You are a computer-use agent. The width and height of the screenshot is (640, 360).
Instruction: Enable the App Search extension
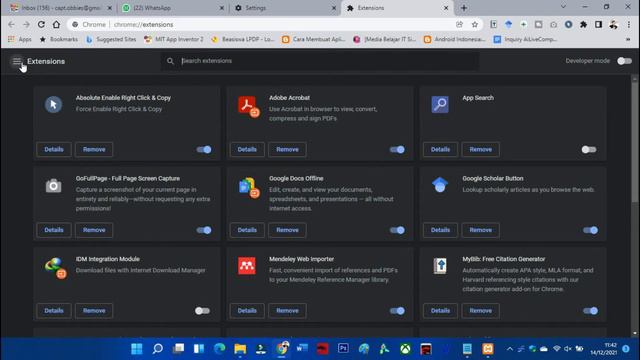pyautogui.click(x=589, y=149)
